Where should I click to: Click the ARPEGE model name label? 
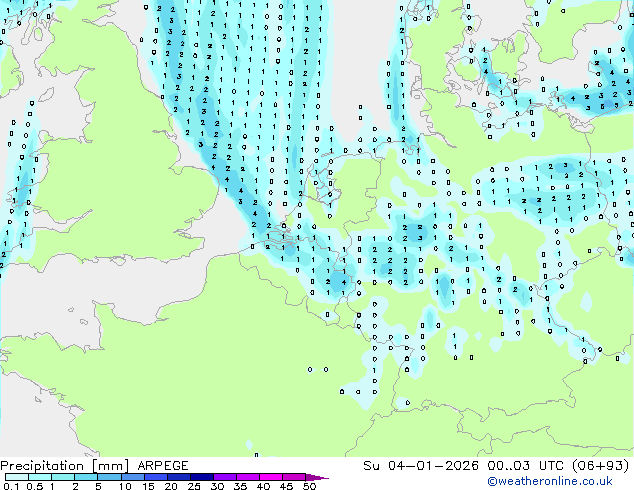point(163,466)
